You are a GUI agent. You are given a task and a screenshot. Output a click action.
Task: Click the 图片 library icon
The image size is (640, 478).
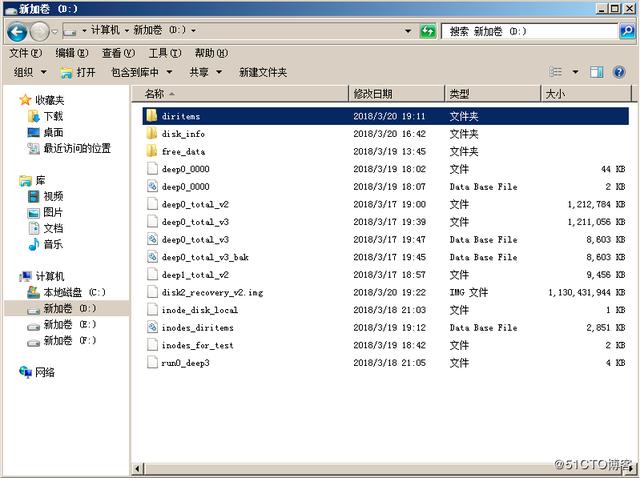pyautogui.click(x=33, y=213)
